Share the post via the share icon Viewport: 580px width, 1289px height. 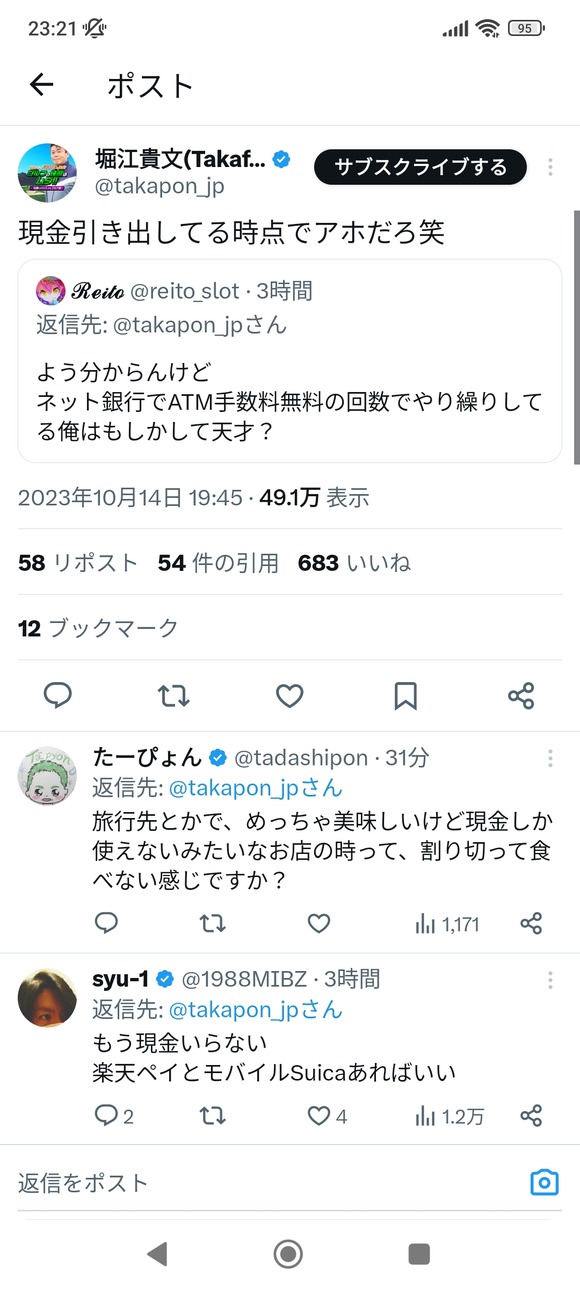521,695
